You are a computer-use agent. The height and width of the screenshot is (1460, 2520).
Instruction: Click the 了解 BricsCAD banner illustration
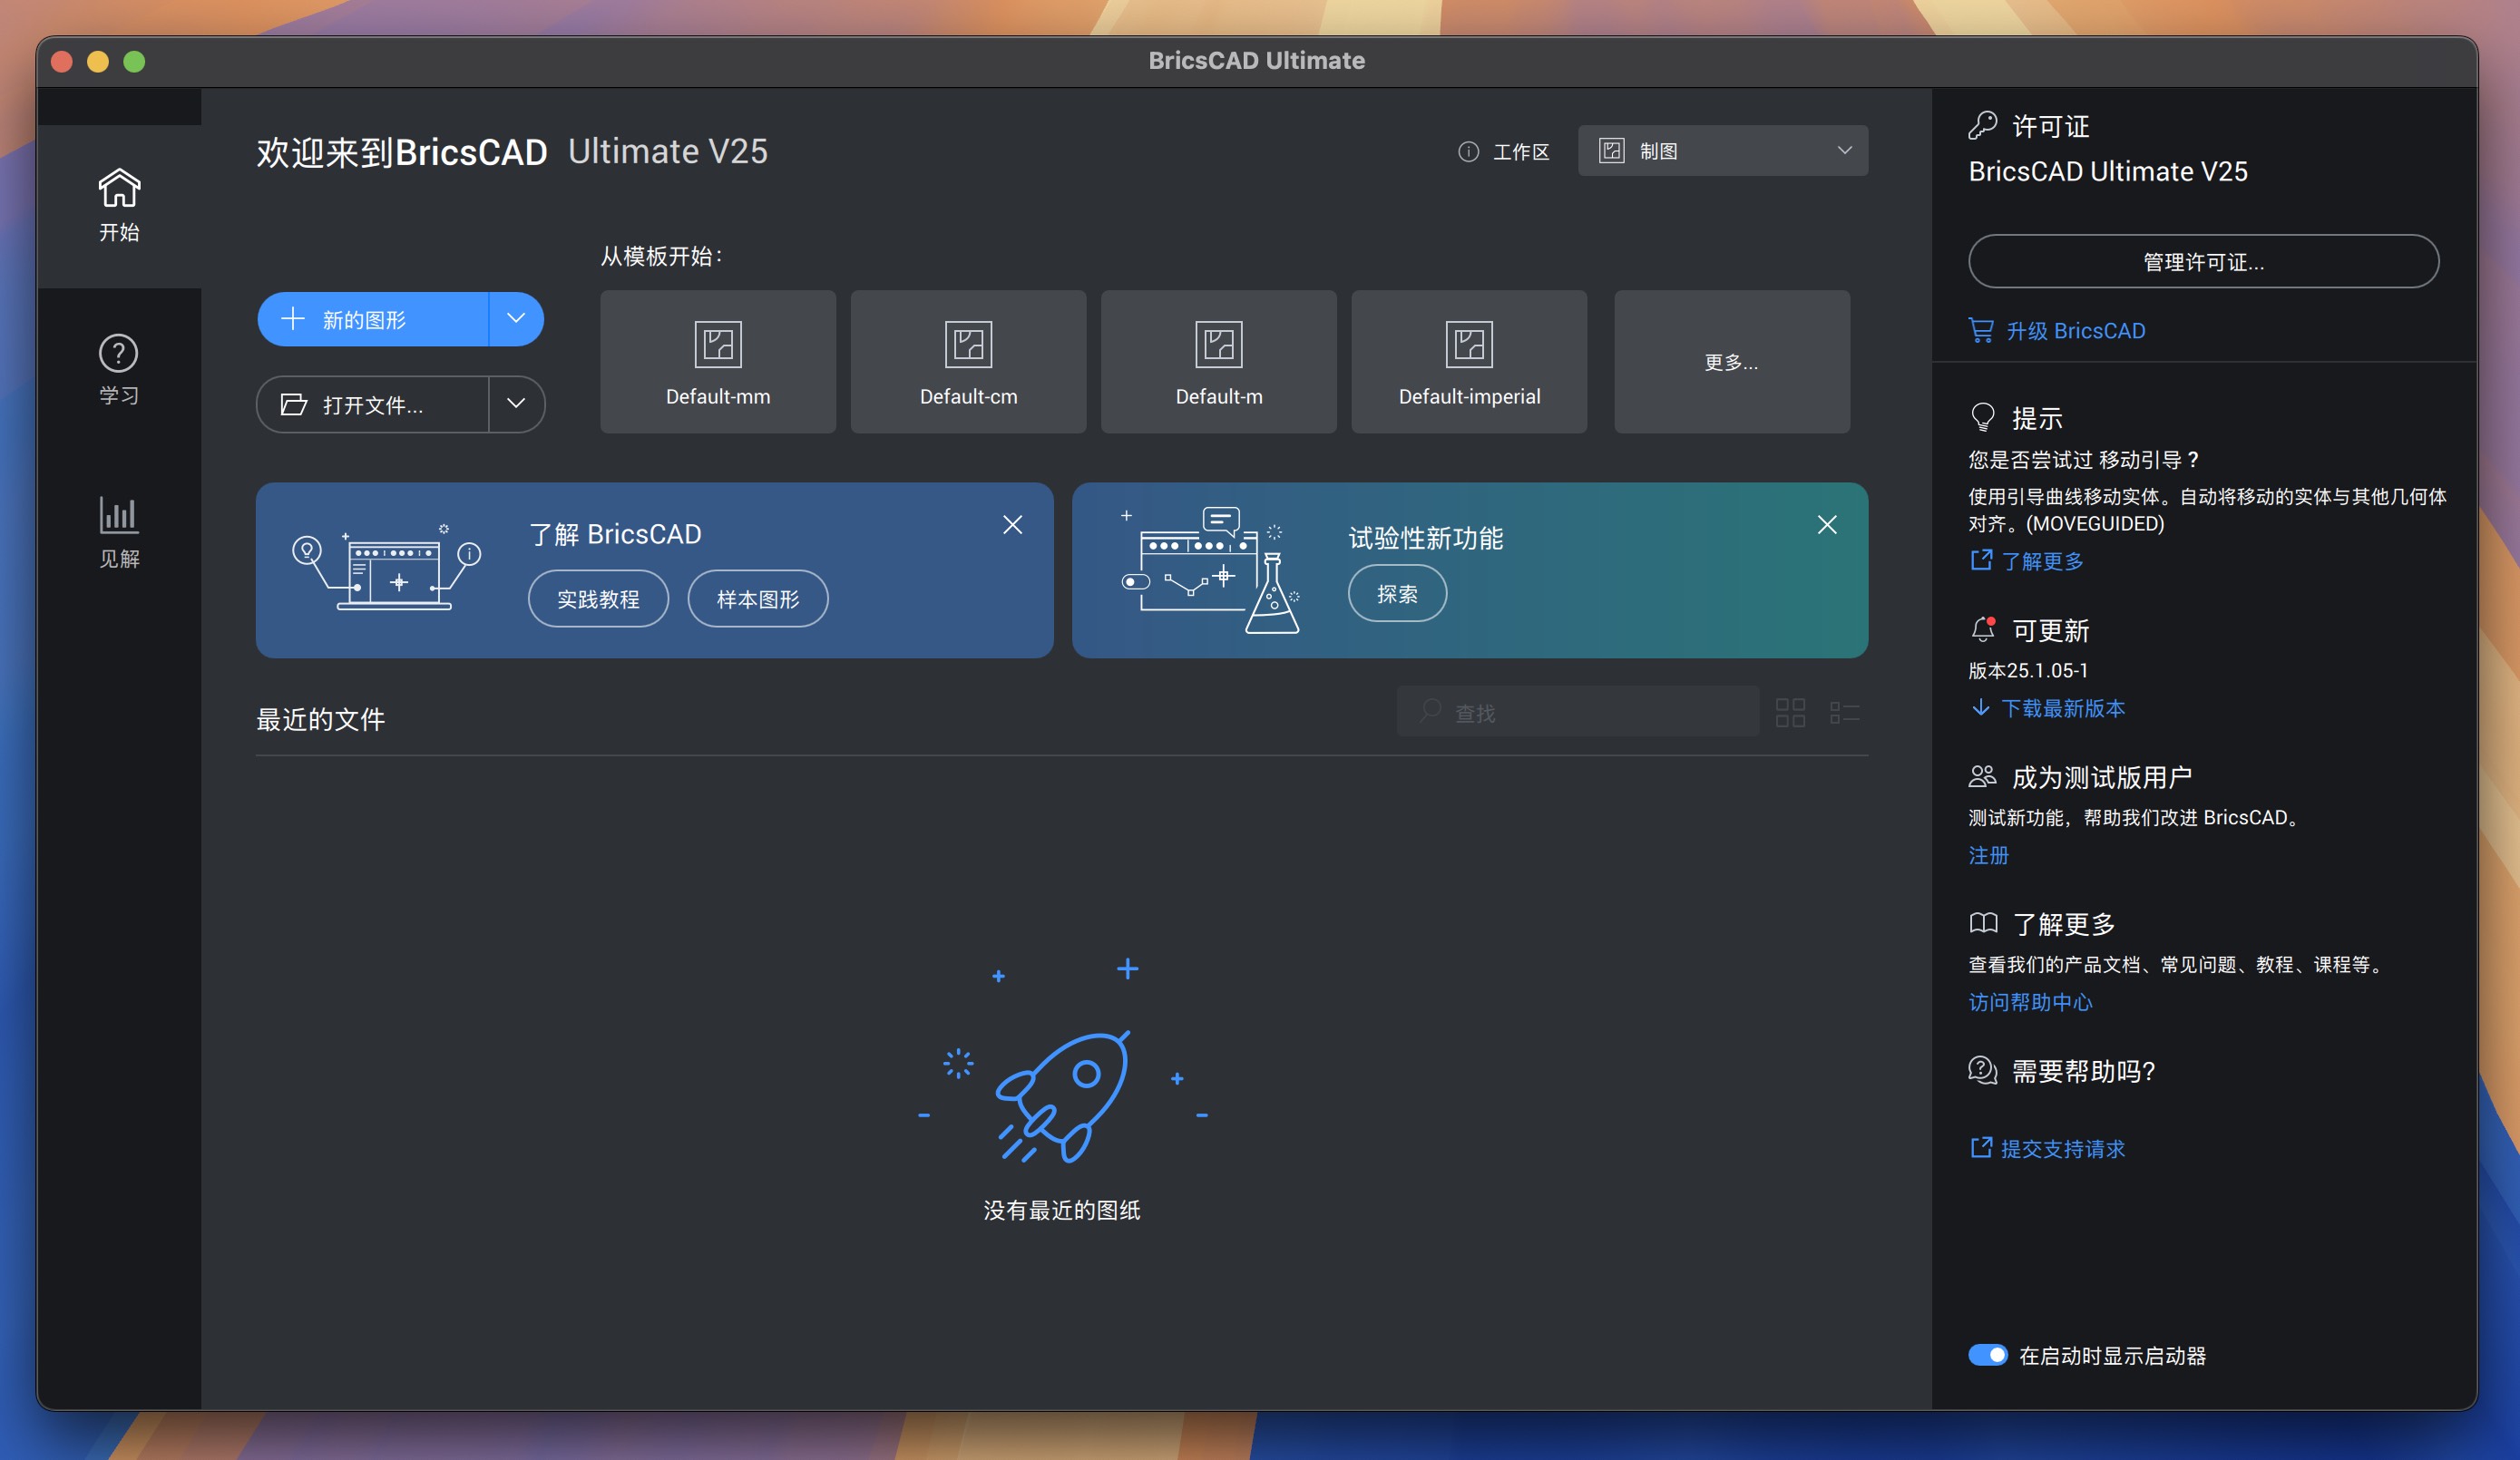[x=386, y=566]
